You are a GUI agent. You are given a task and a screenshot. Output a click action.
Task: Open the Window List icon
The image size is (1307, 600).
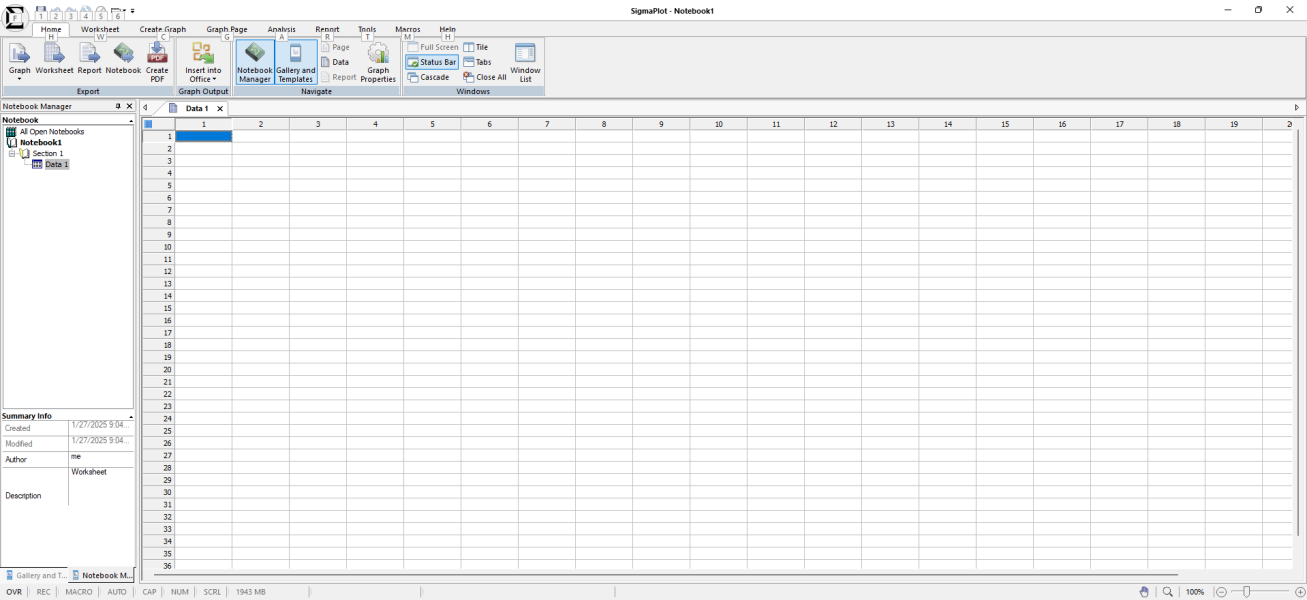coord(525,61)
